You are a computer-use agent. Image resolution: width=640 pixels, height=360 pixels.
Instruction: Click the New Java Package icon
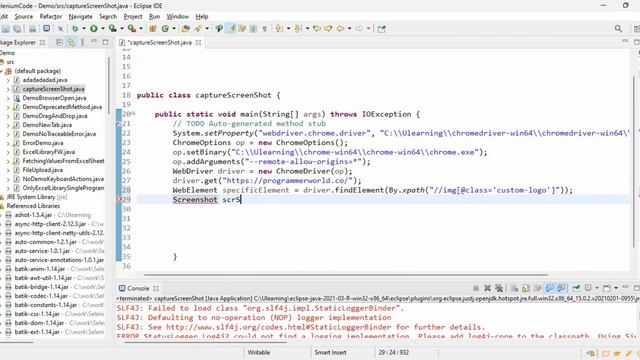pyautogui.click(x=153, y=29)
